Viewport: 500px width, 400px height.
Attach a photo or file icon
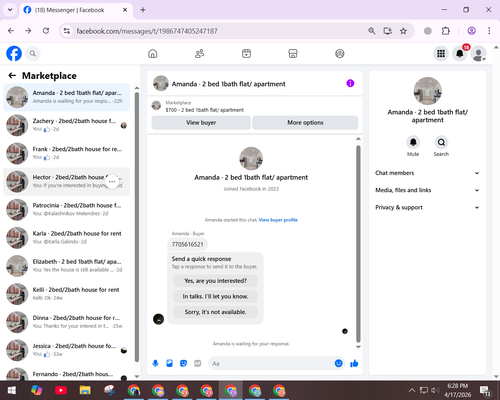169,363
